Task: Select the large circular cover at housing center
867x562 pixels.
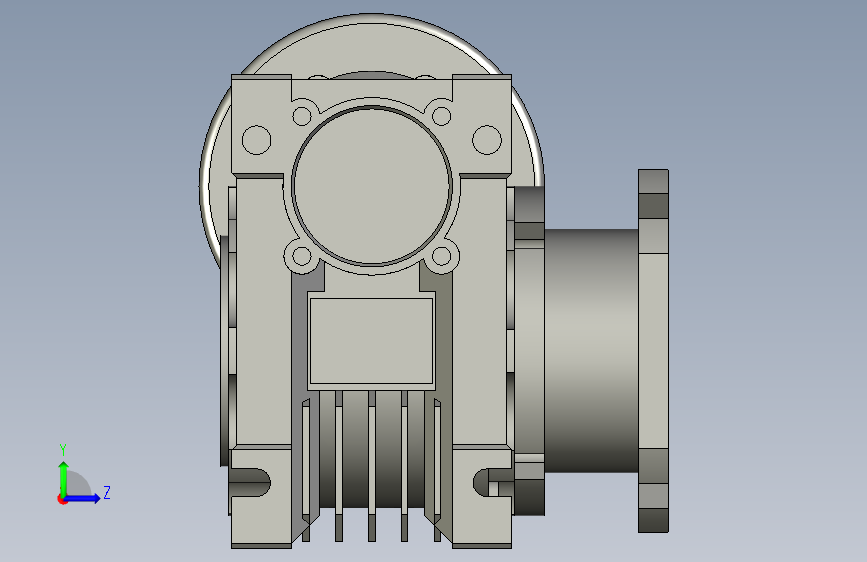Action: [372, 185]
